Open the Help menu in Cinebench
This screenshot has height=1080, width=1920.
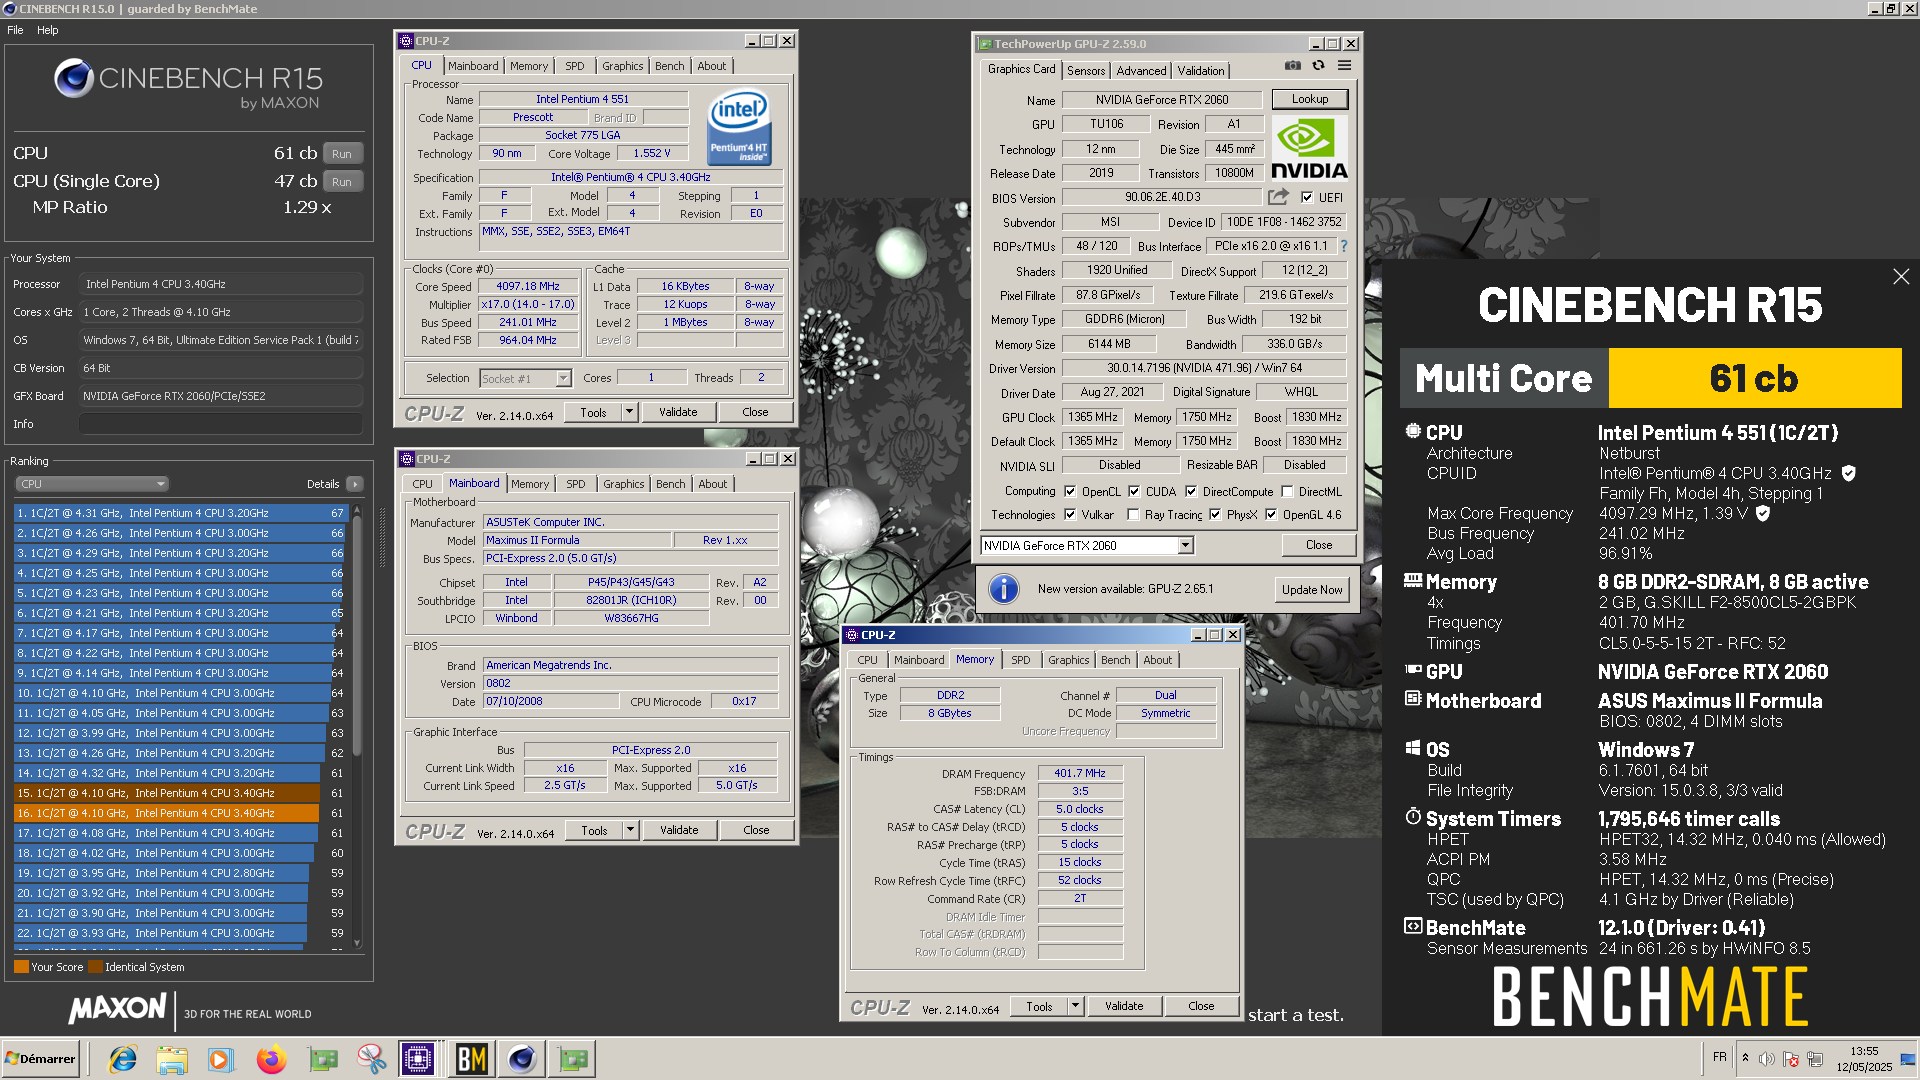point(48,30)
